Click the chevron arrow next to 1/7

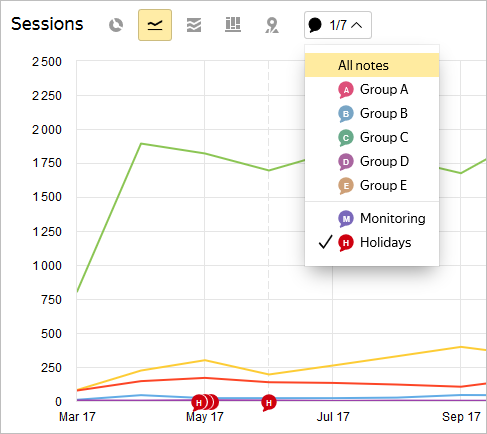tap(357, 25)
